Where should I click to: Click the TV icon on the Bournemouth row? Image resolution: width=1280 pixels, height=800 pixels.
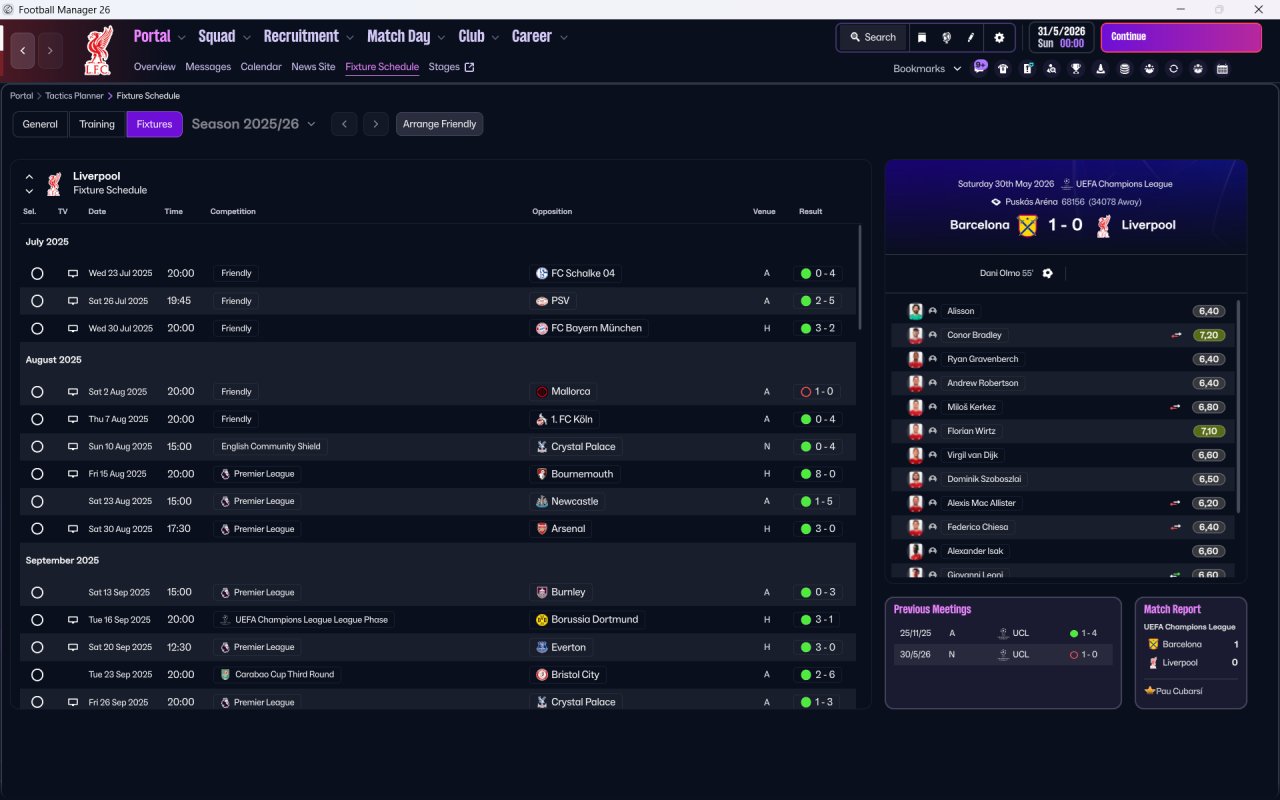[73, 474]
